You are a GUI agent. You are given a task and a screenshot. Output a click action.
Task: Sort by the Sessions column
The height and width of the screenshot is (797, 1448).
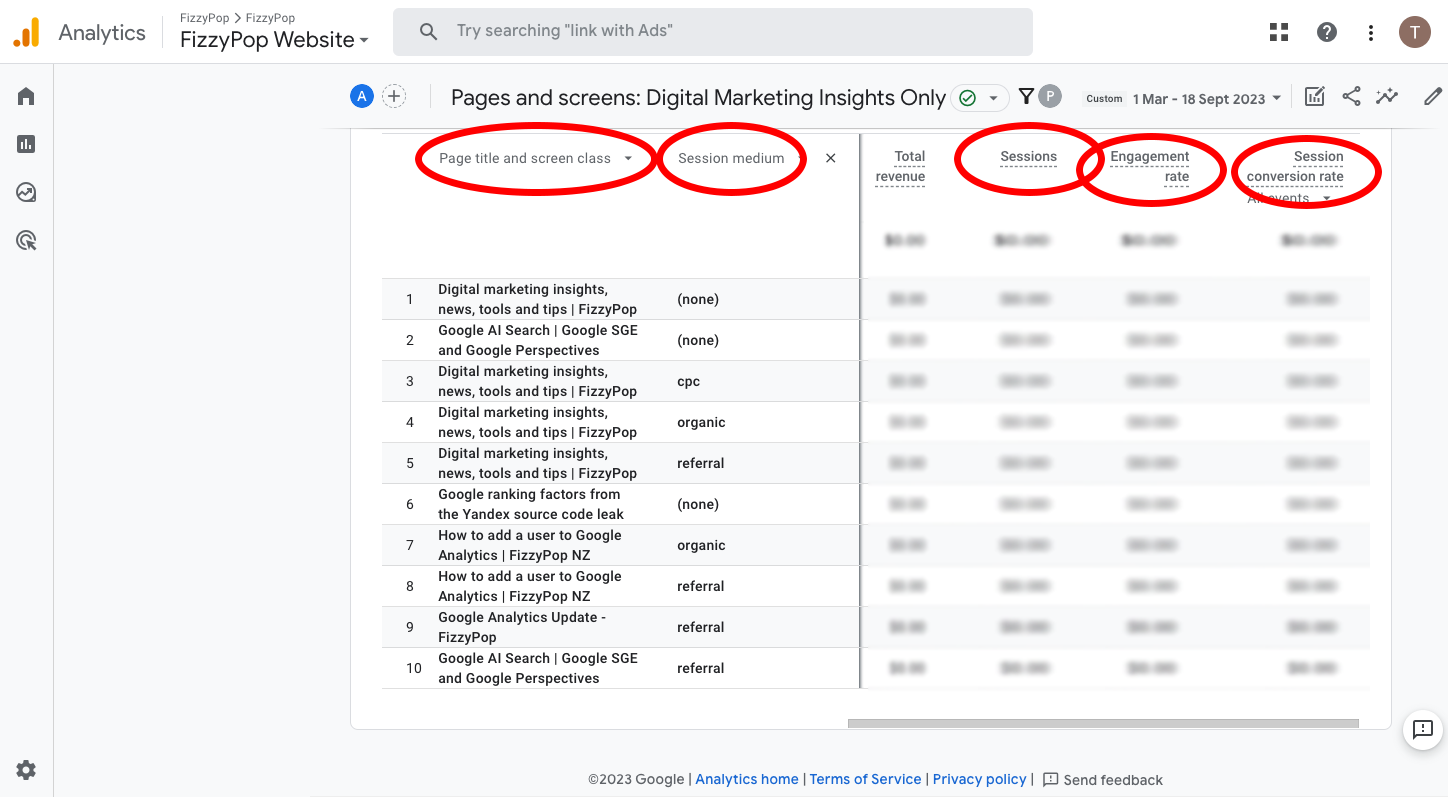tap(1028, 157)
